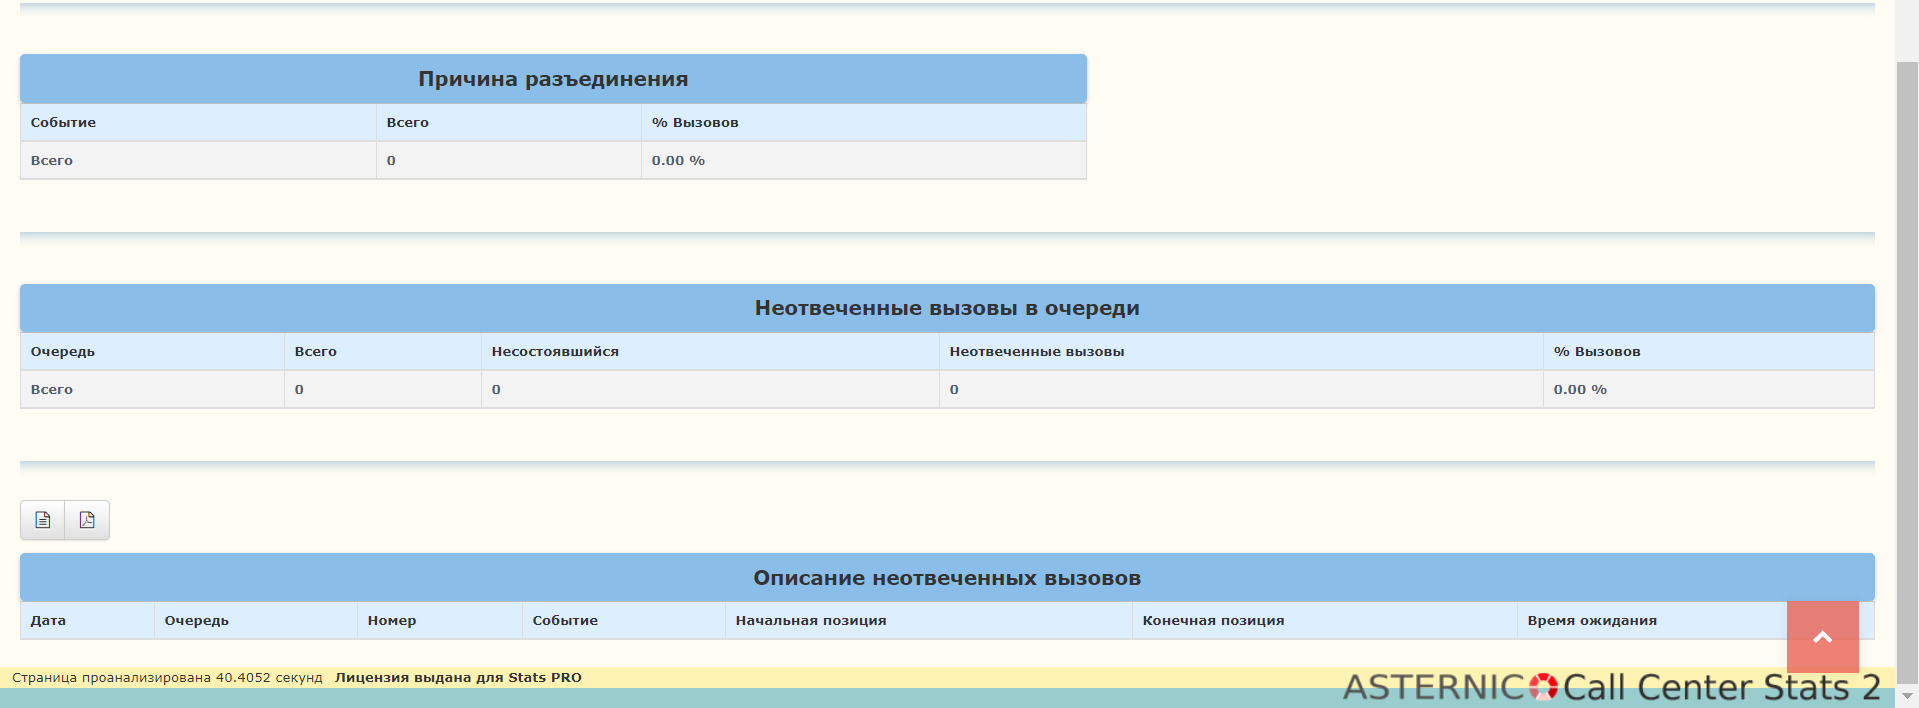Sort by Номер column header
Viewport: 1919px width, 708px height.
(x=392, y=621)
